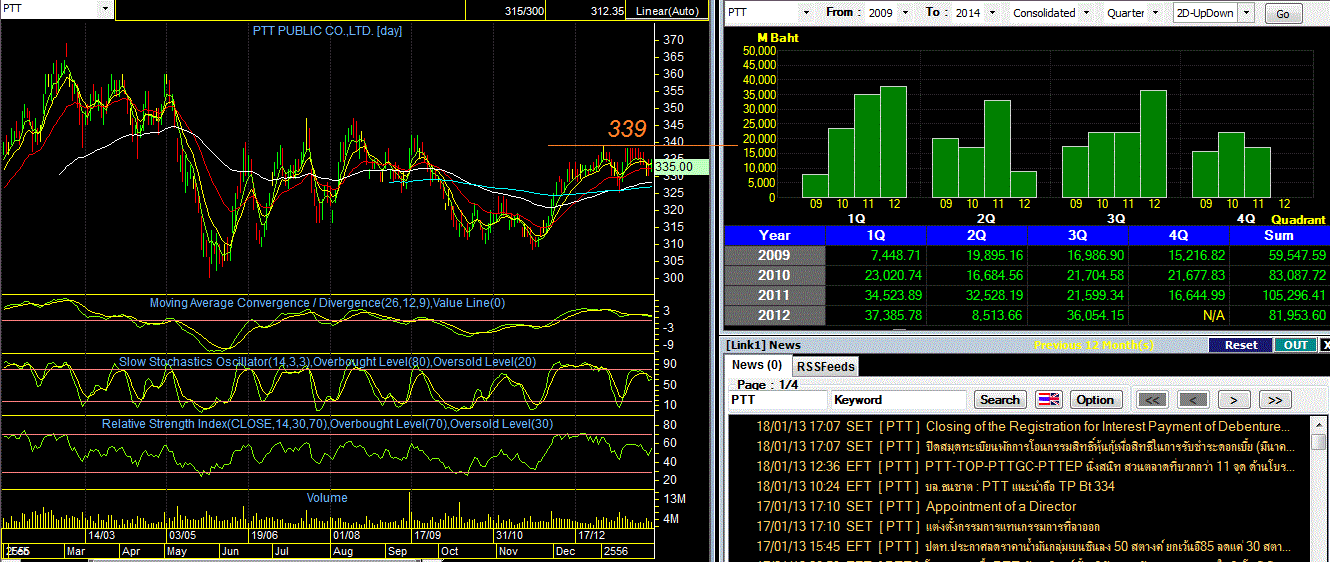Go to last news page with >>
The image size is (1330, 562).
coord(1275,400)
